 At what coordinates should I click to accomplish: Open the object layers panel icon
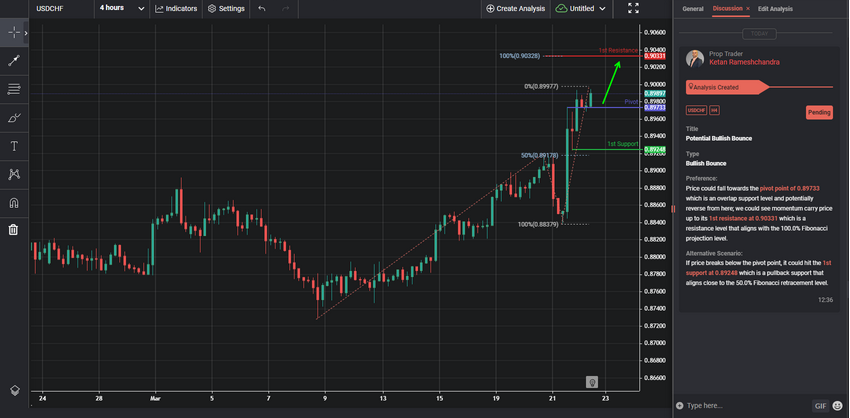click(14, 390)
